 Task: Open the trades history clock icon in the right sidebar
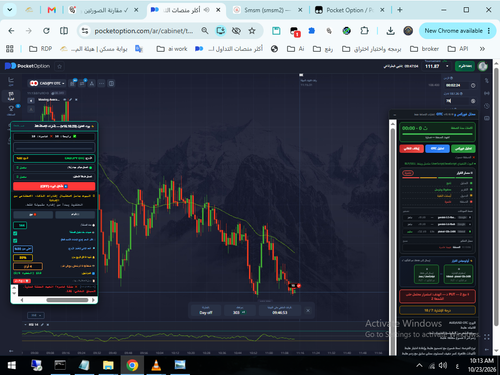tap(487, 106)
